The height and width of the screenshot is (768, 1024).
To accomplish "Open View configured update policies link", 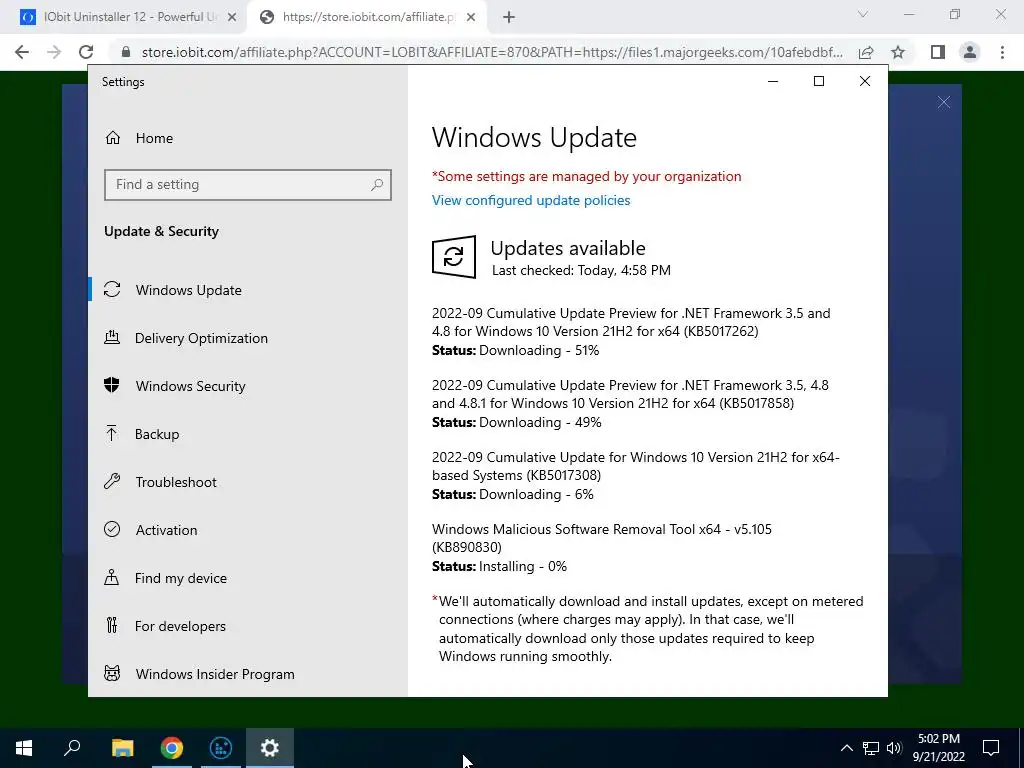I will [x=531, y=200].
